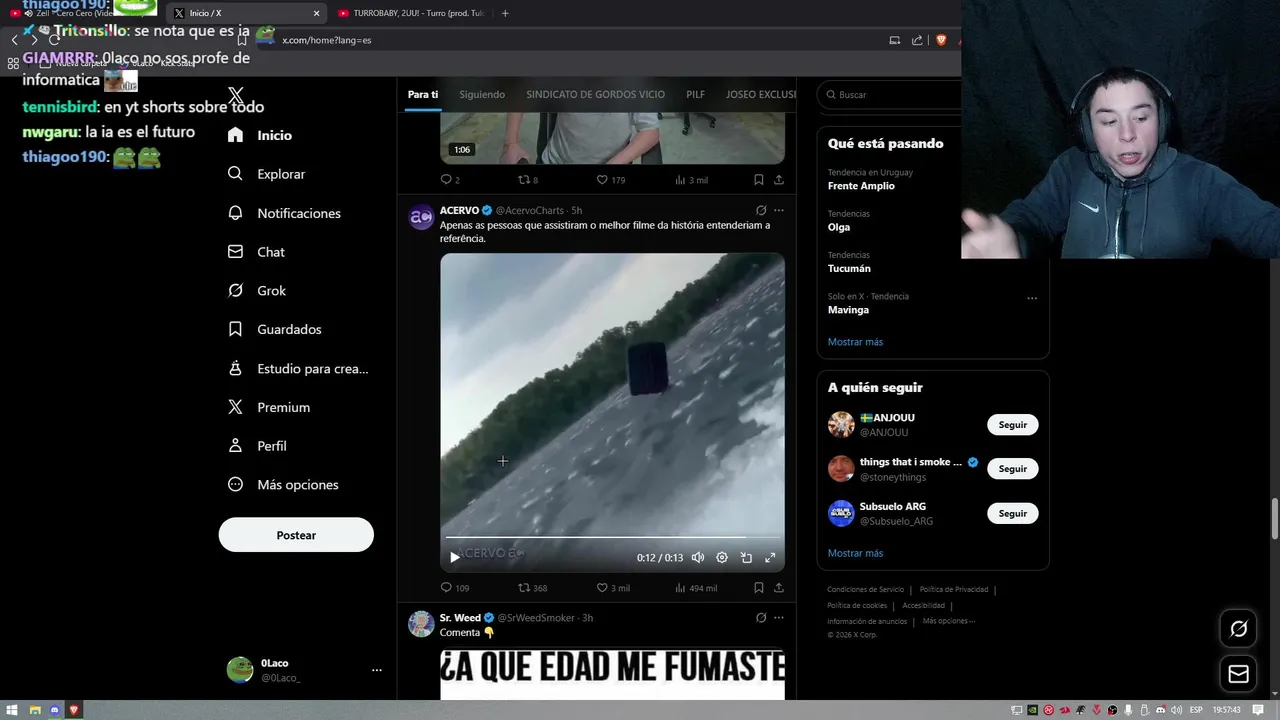Screen dimensions: 1280x720
Task: Repost ACERVO post with 368 reposts
Action: [x=532, y=588]
